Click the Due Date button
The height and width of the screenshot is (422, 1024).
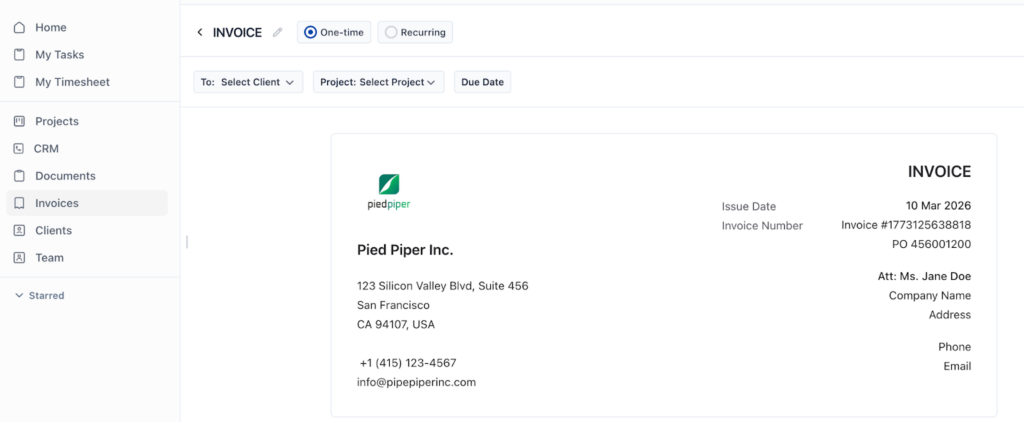pyautogui.click(x=482, y=82)
